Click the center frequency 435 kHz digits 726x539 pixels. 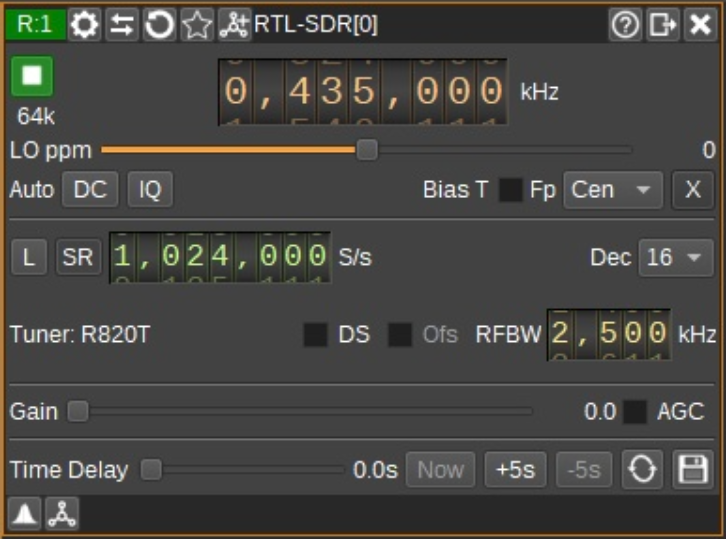coord(363,92)
